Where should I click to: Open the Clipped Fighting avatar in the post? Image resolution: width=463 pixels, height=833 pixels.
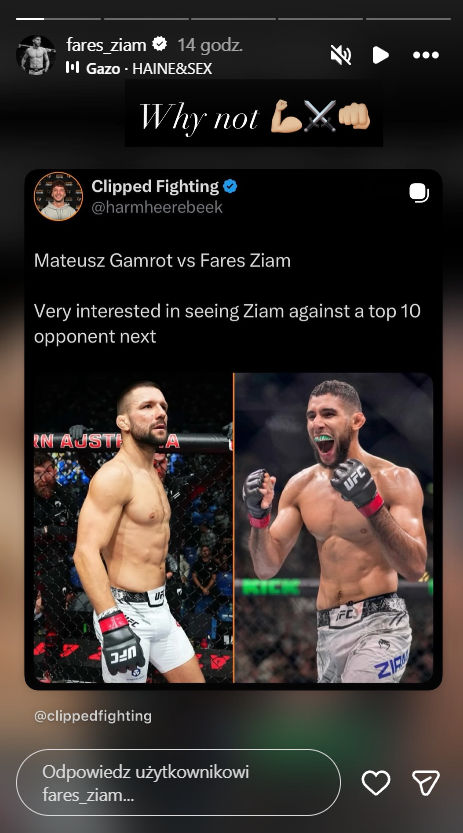(x=58, y=196)
